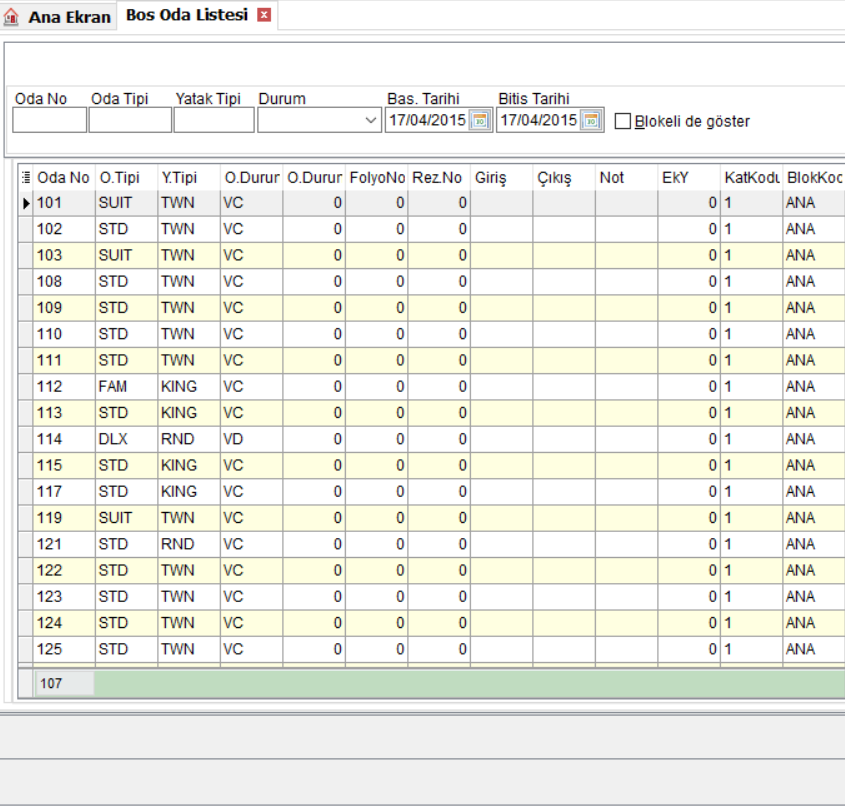Select room 102 cell
This screenshot has width=845, height=806.
pyautogui.click(x=64, y=230)
